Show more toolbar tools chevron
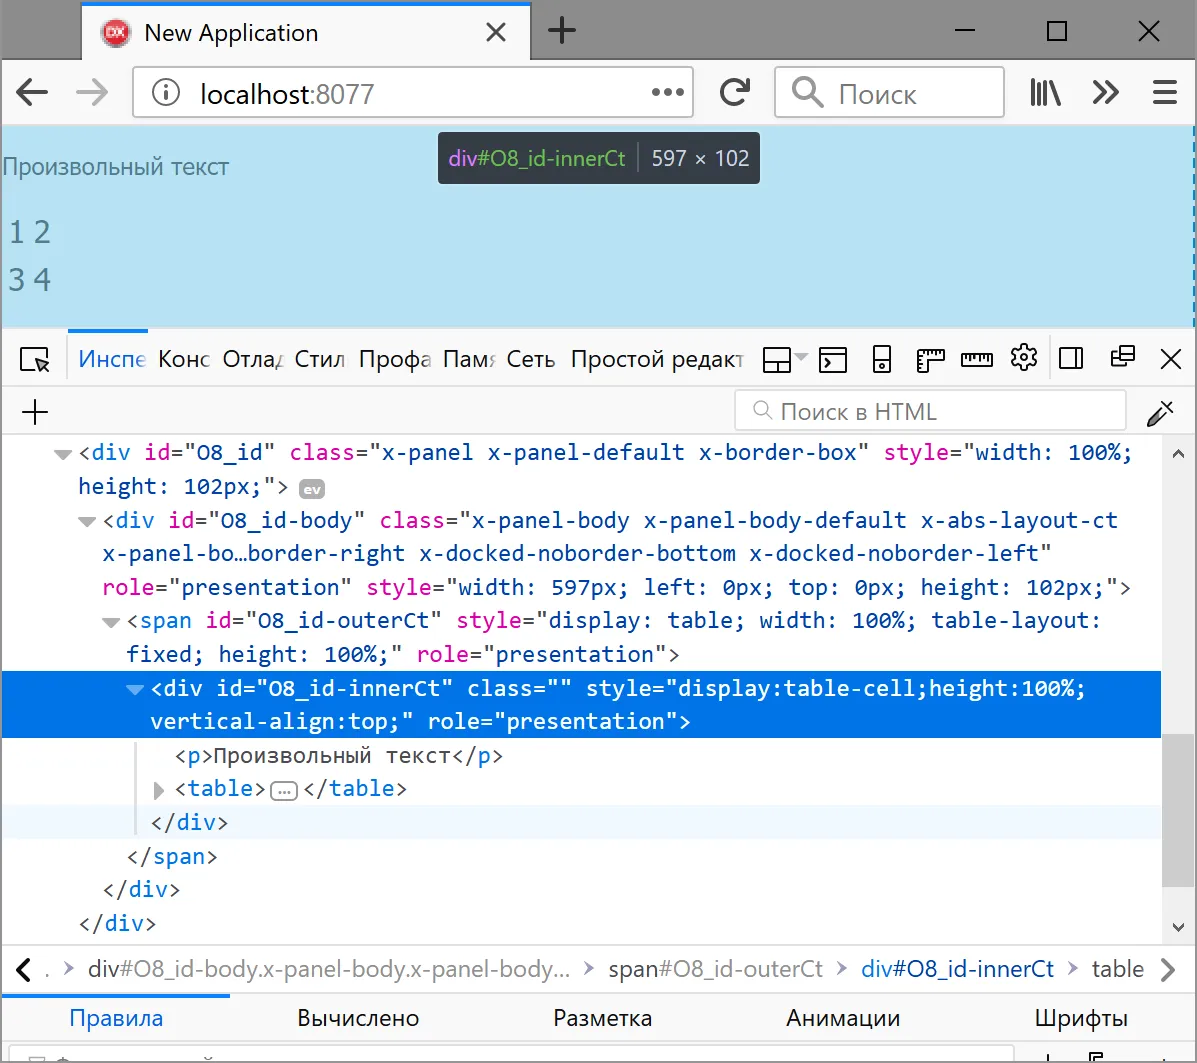Screen dimensions: 1197x1063 coord(1105,92)
